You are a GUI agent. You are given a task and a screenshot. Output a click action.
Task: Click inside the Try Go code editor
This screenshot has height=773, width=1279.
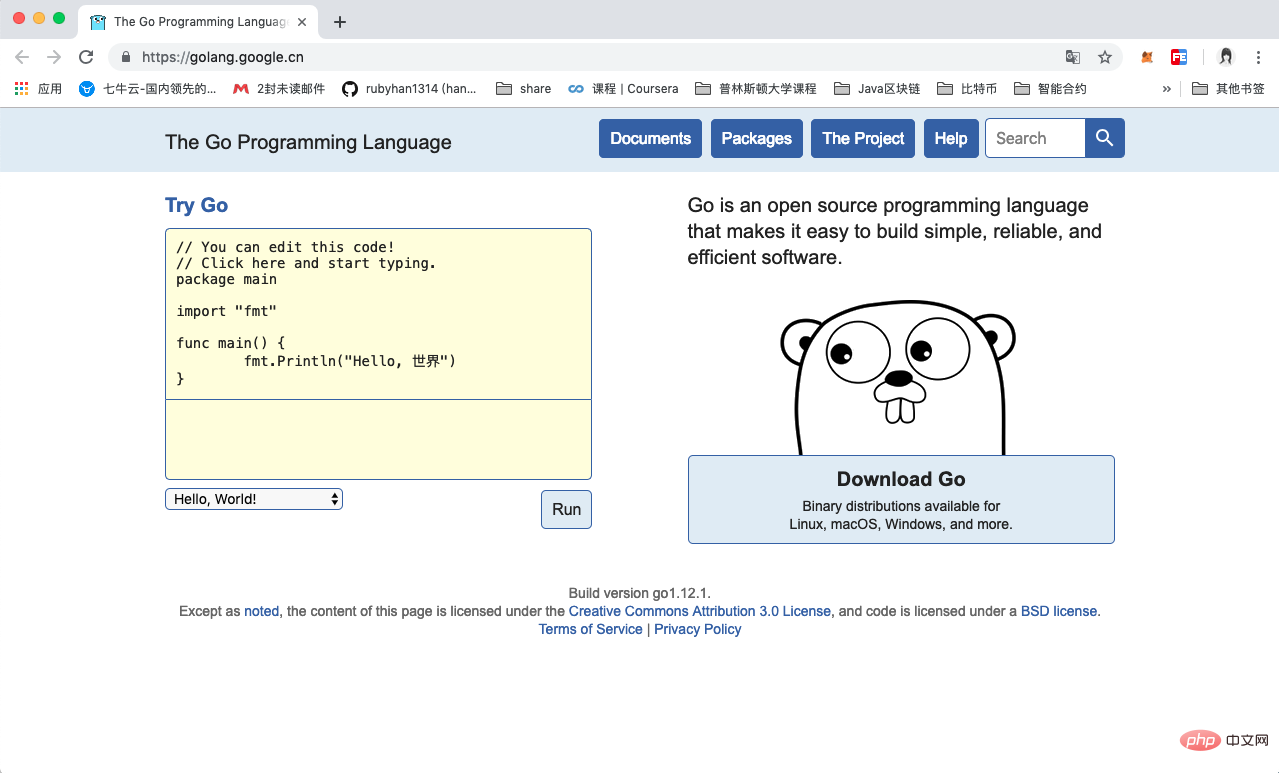coord(378,314)
